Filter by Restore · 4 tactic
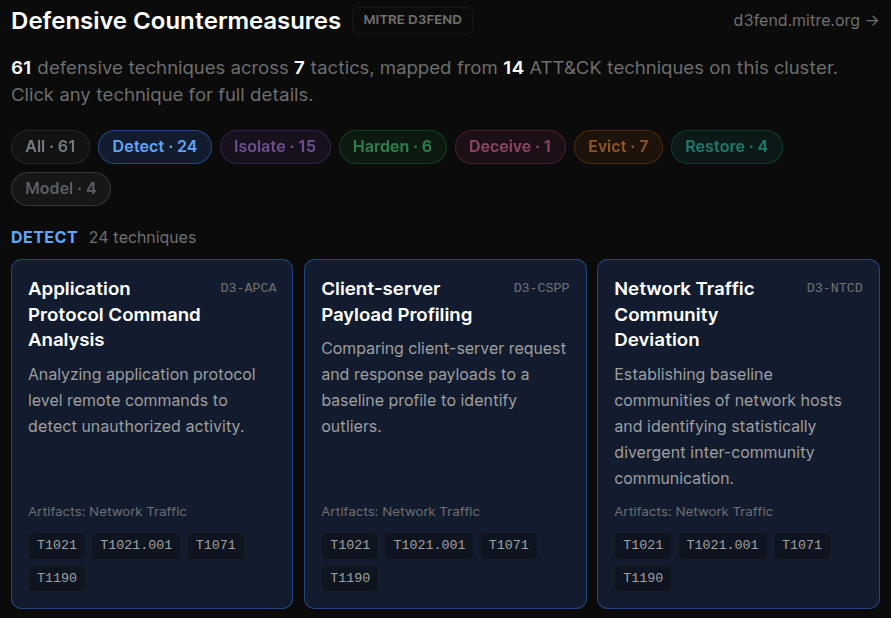 [726, 147]
